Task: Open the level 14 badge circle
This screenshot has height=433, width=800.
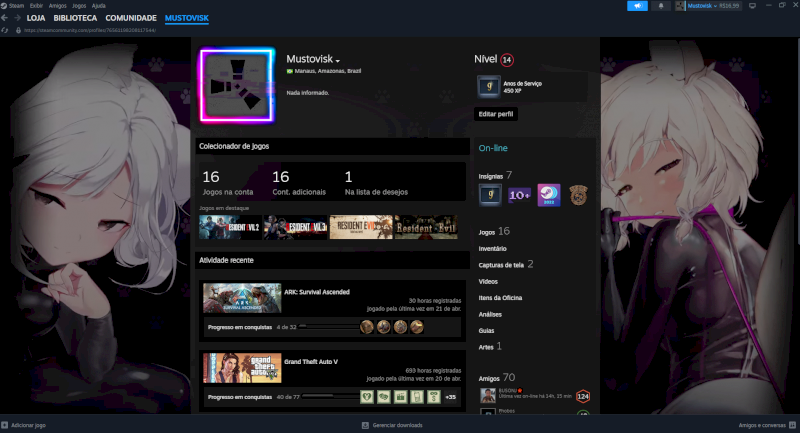Action: 507,60
